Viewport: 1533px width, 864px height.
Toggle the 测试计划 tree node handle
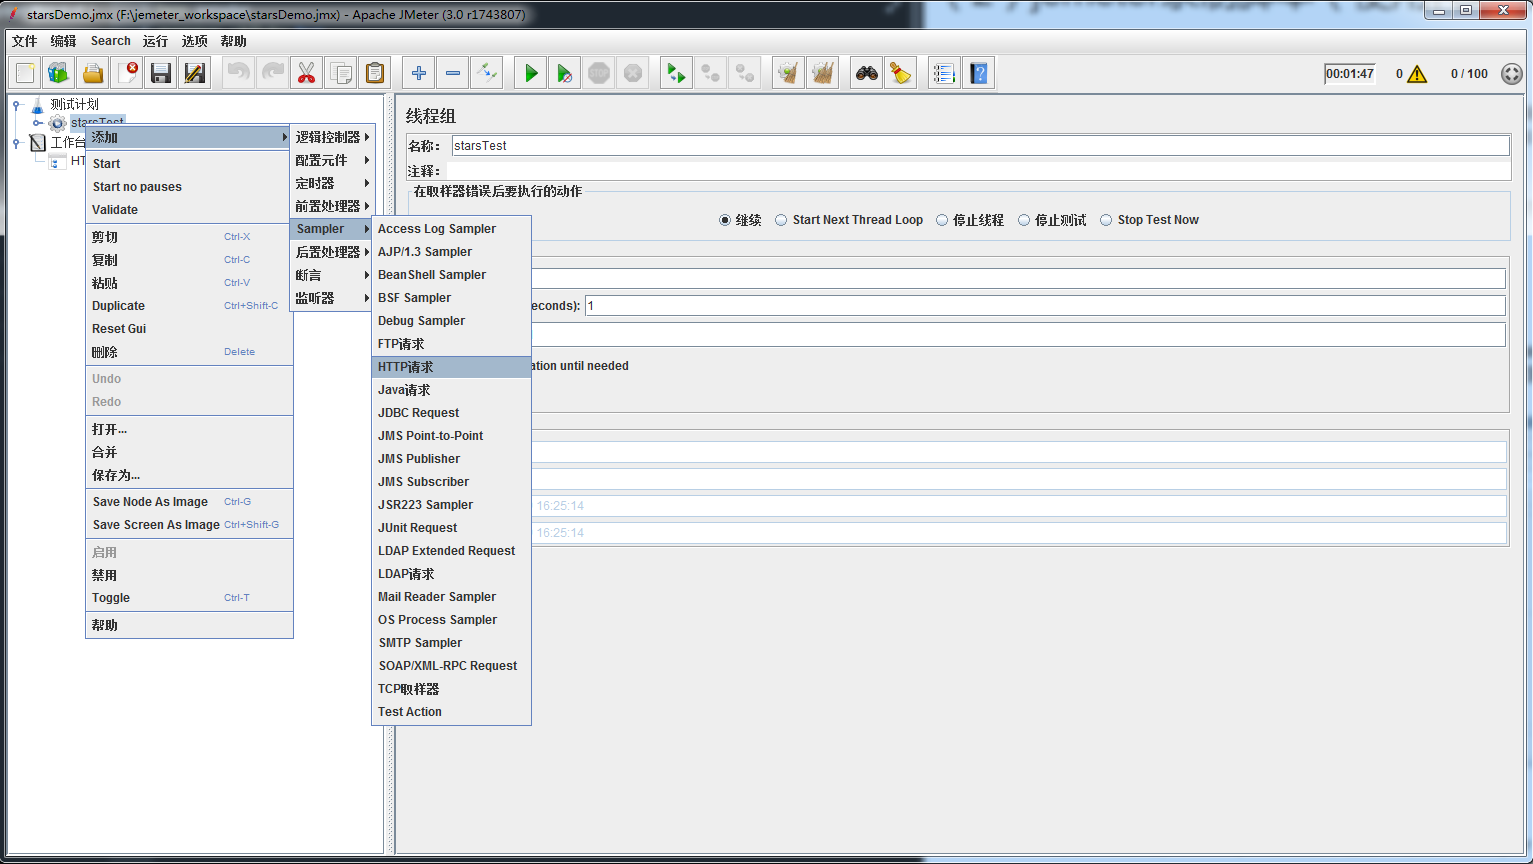17,103
